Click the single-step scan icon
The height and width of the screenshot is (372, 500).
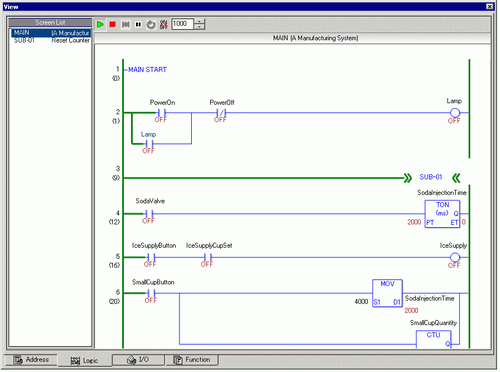[126, 25]
